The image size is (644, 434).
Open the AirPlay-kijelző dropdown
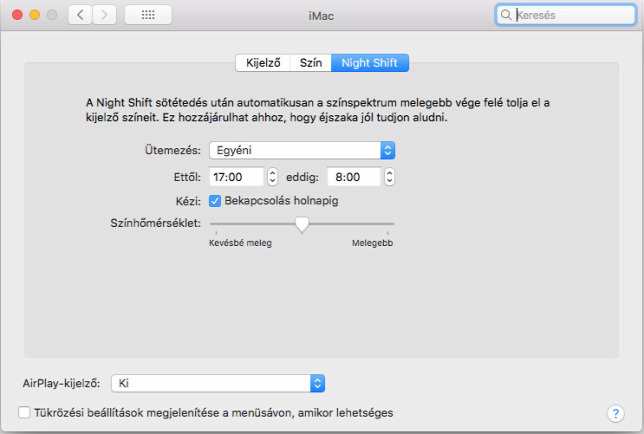tap(218, 383)
